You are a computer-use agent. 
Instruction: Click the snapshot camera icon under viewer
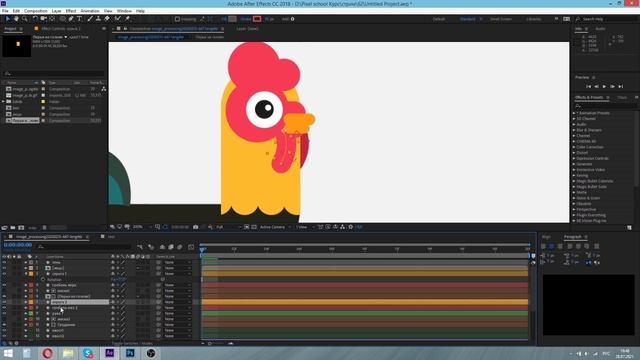(x=196, y=227)
